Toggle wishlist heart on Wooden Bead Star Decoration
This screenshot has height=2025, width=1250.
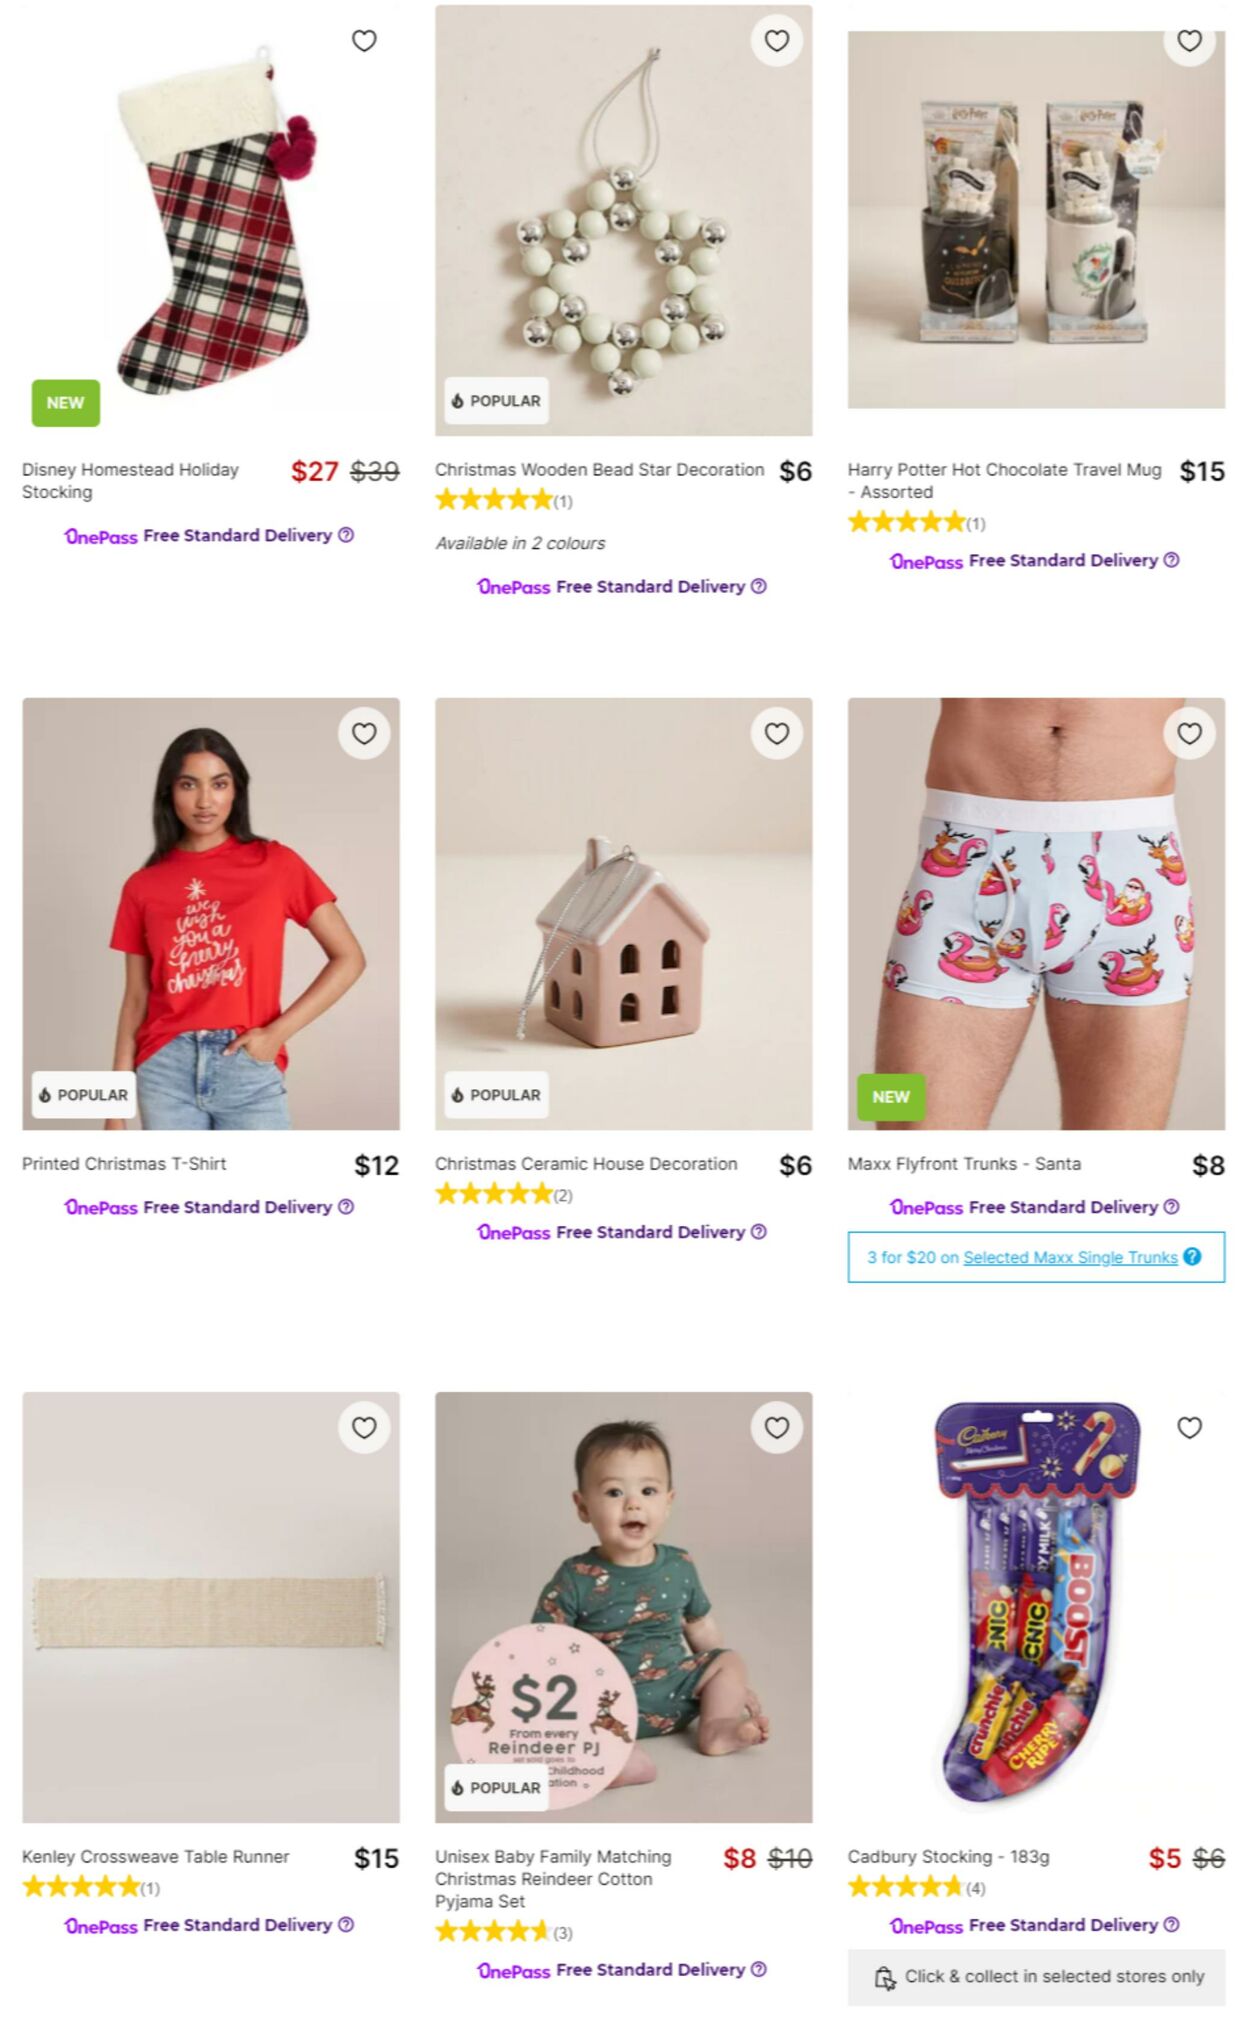pyautogui.click(x=777, y=41)
